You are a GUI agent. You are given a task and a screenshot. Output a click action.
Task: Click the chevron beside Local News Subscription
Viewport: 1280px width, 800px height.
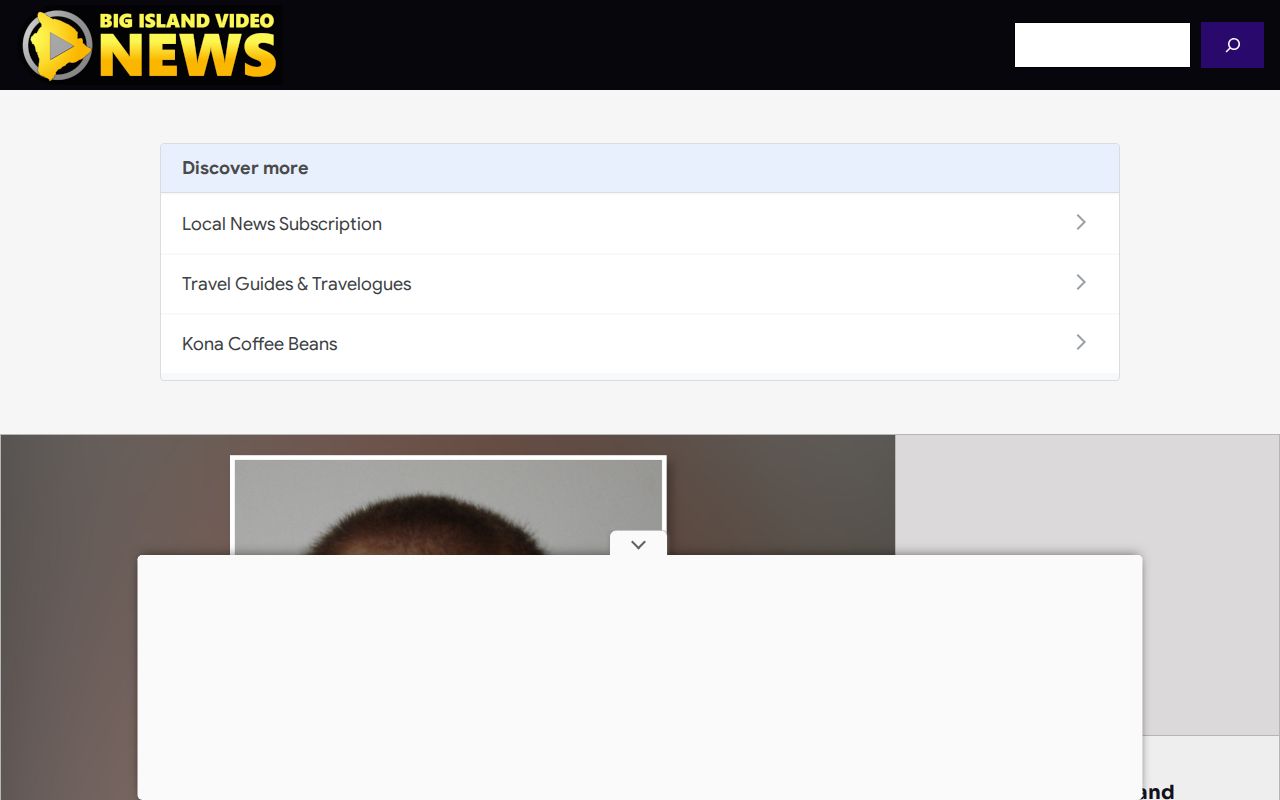[x=1081, y=222]
